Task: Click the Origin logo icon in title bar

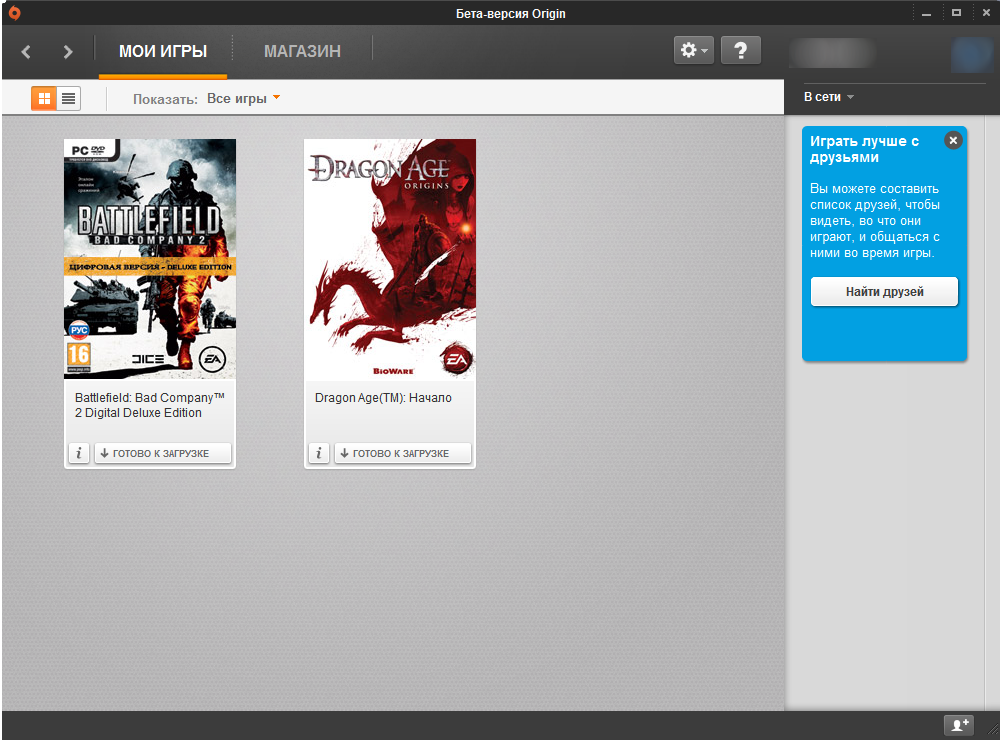Action: pos(14,13)
